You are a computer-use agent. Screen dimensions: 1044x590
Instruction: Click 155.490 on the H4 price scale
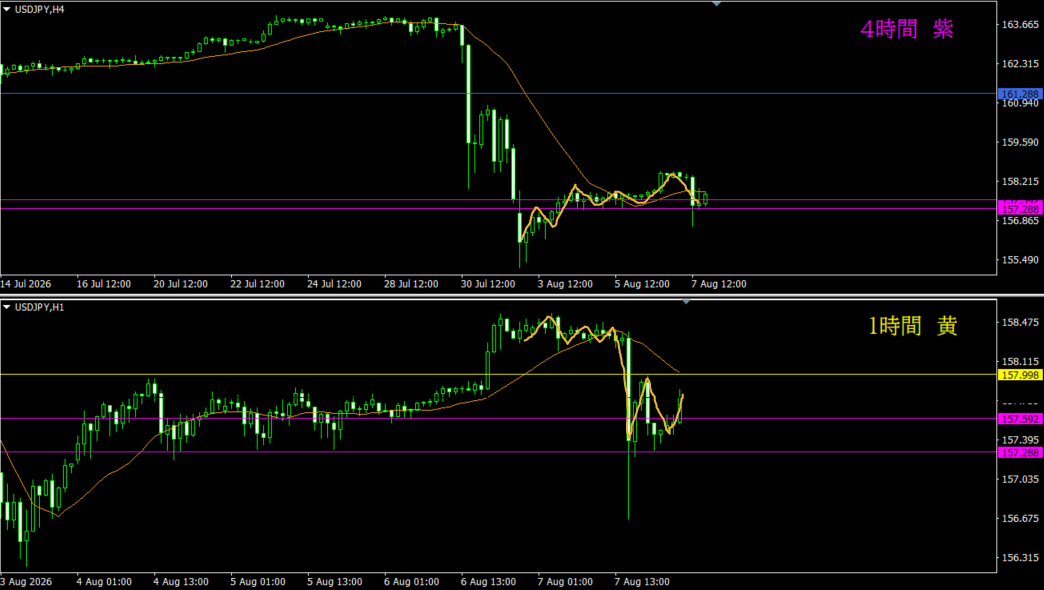(1020, 260)
